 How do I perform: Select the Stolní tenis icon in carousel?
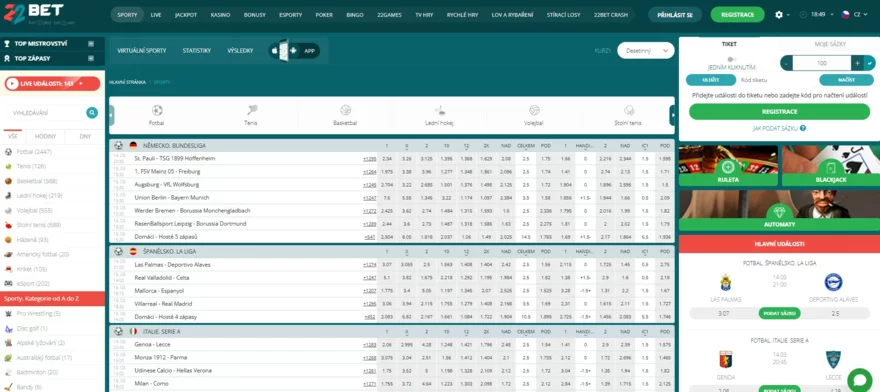tap(629, 110)
